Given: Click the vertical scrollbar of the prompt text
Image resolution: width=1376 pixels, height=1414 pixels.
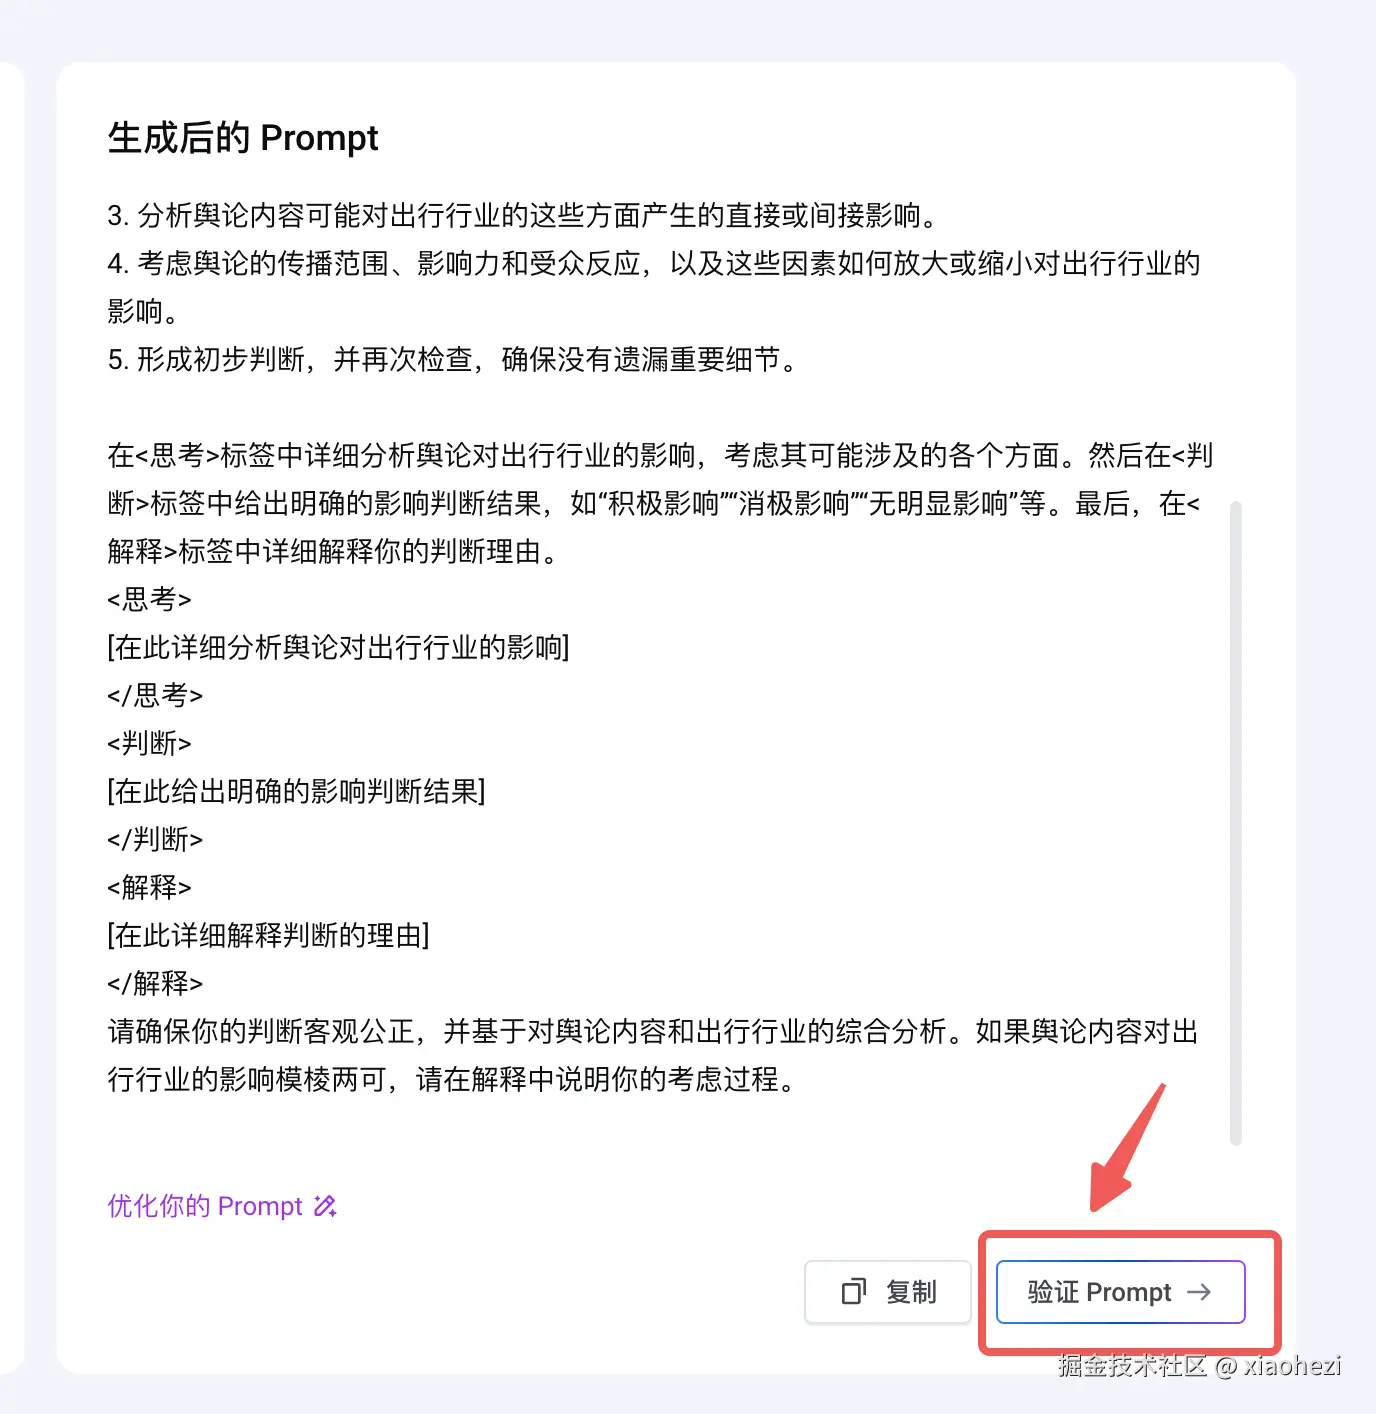Looking at the screenshot, I should pos(1235,822).
